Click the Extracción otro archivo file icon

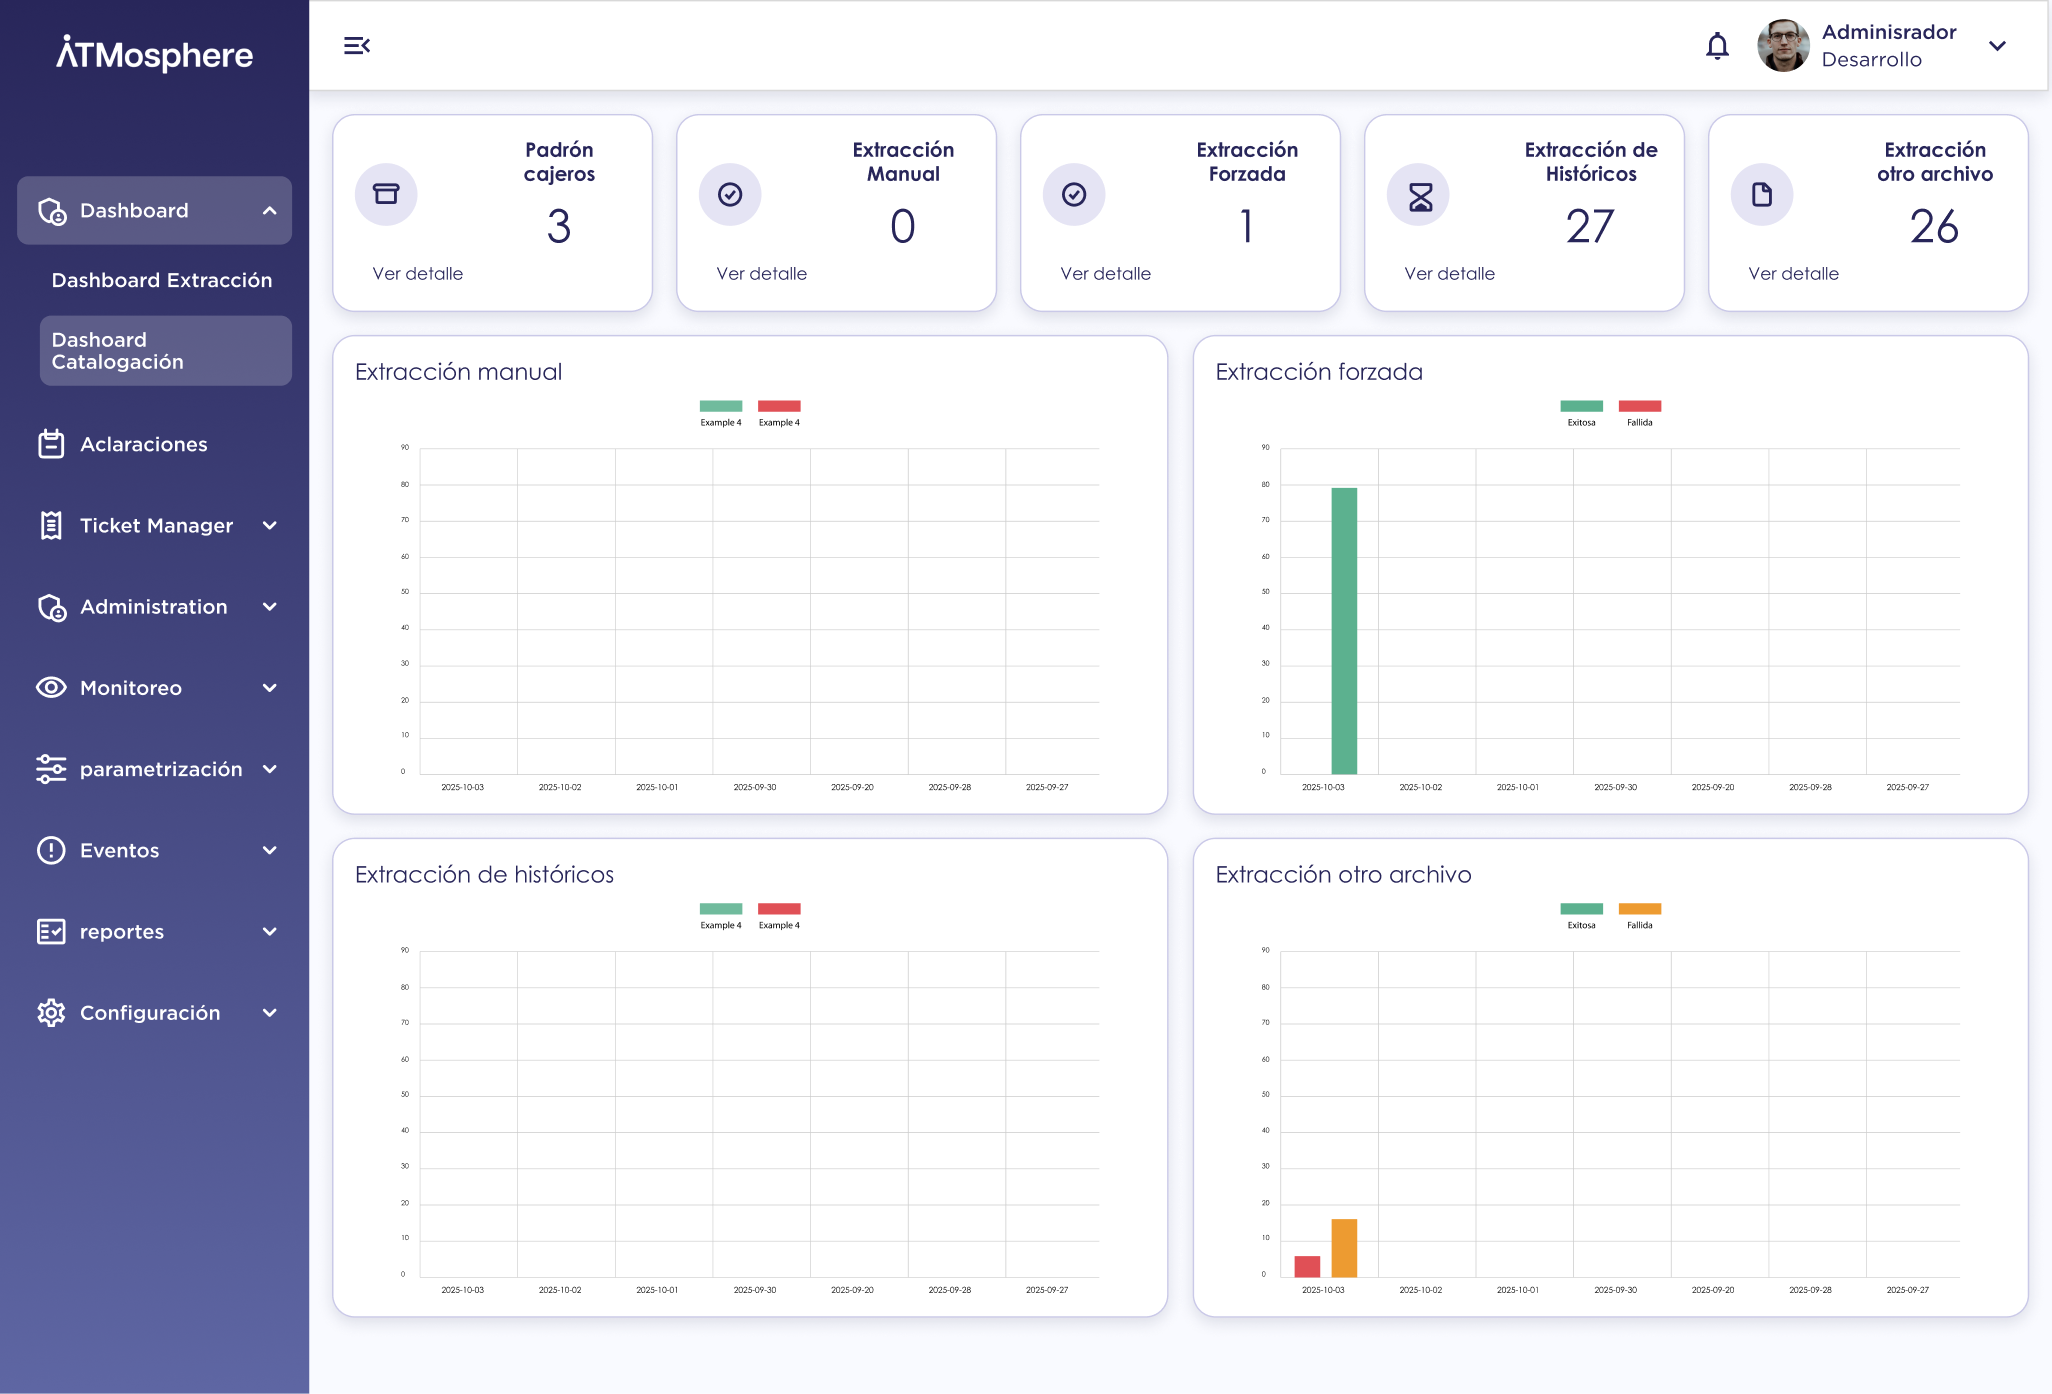pyautogui.click(x=1762, y=194)
